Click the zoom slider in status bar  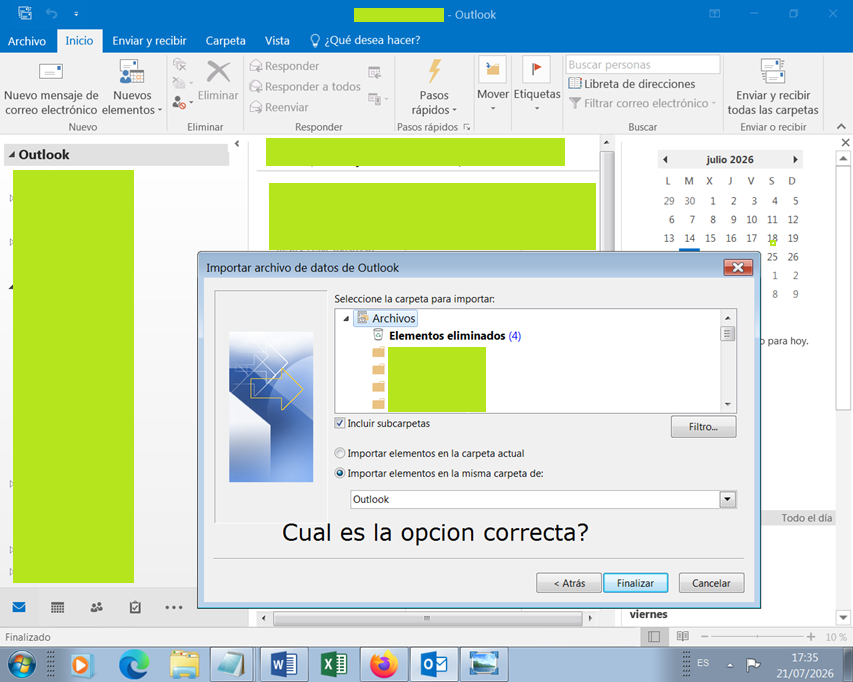pyautogui.click(x=757, y=636)
